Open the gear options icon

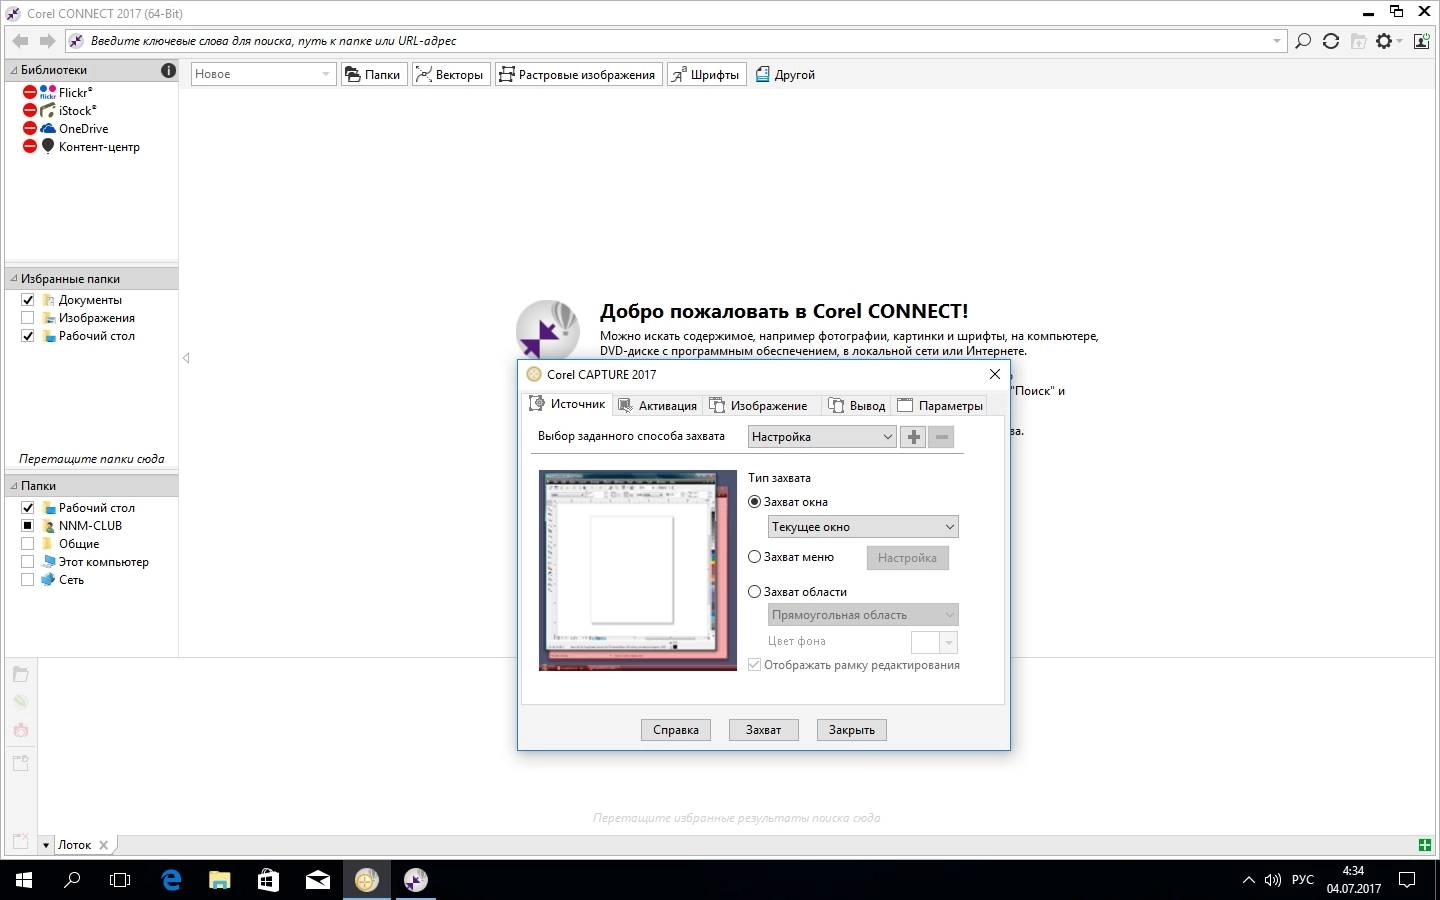(x=1384, y=41)
